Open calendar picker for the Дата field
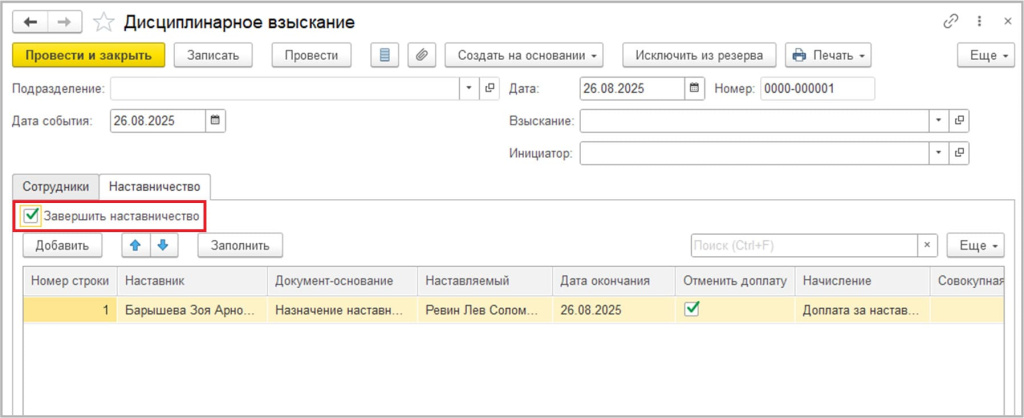 tap(694, 88)
